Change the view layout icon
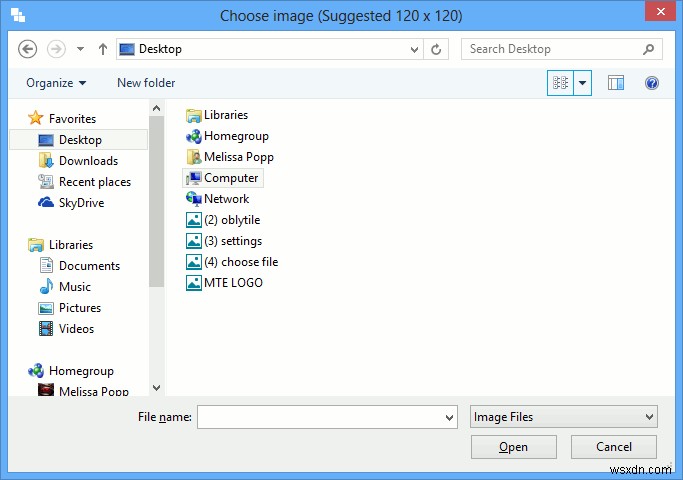The width and height of the screenshot is (683, 480). click(560, 82)
